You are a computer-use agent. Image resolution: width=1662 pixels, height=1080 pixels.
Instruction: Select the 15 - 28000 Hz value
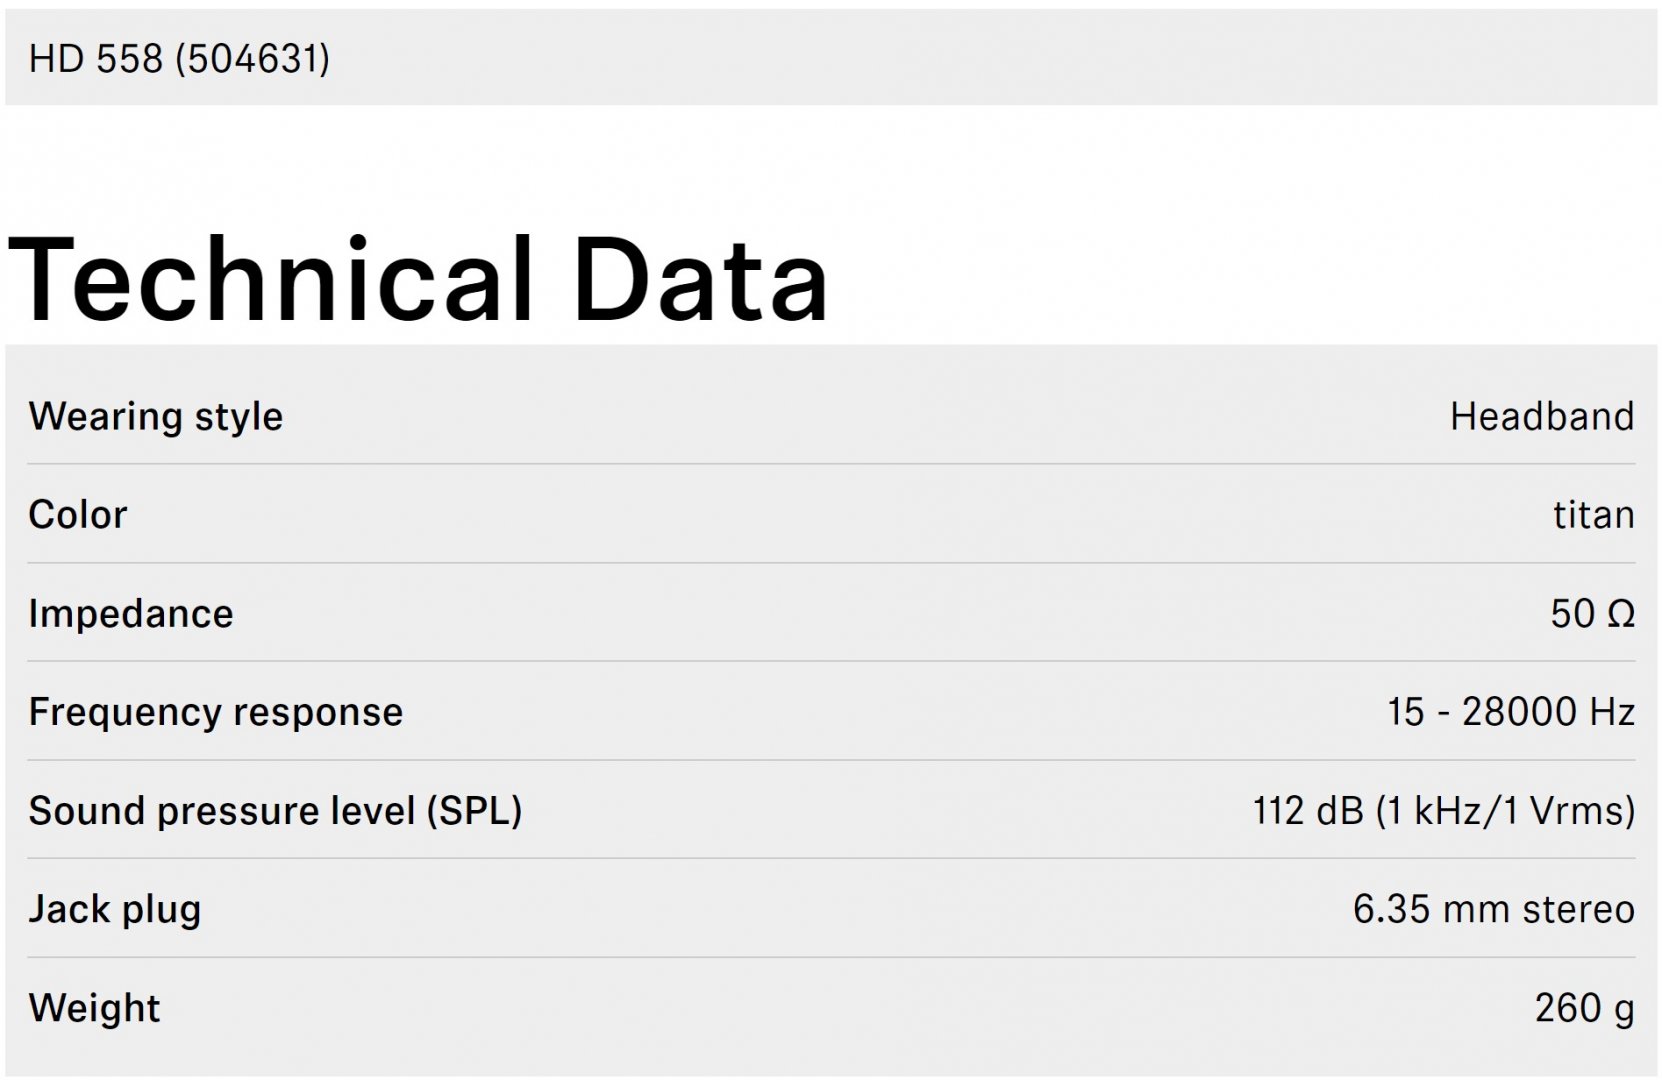click(1511, 712)
